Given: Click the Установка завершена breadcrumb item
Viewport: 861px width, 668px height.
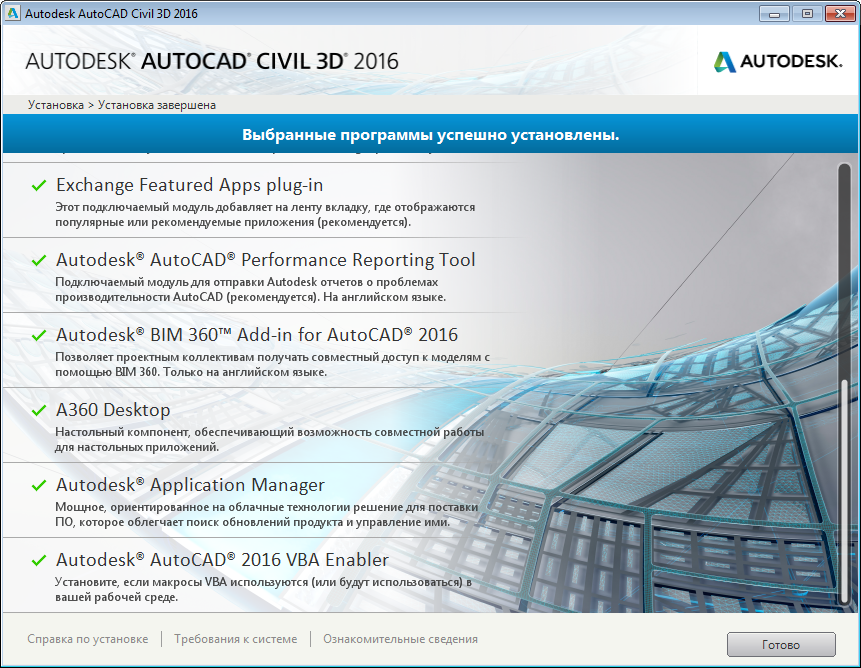Looking at the screenshot, I should tap(157, 105).
